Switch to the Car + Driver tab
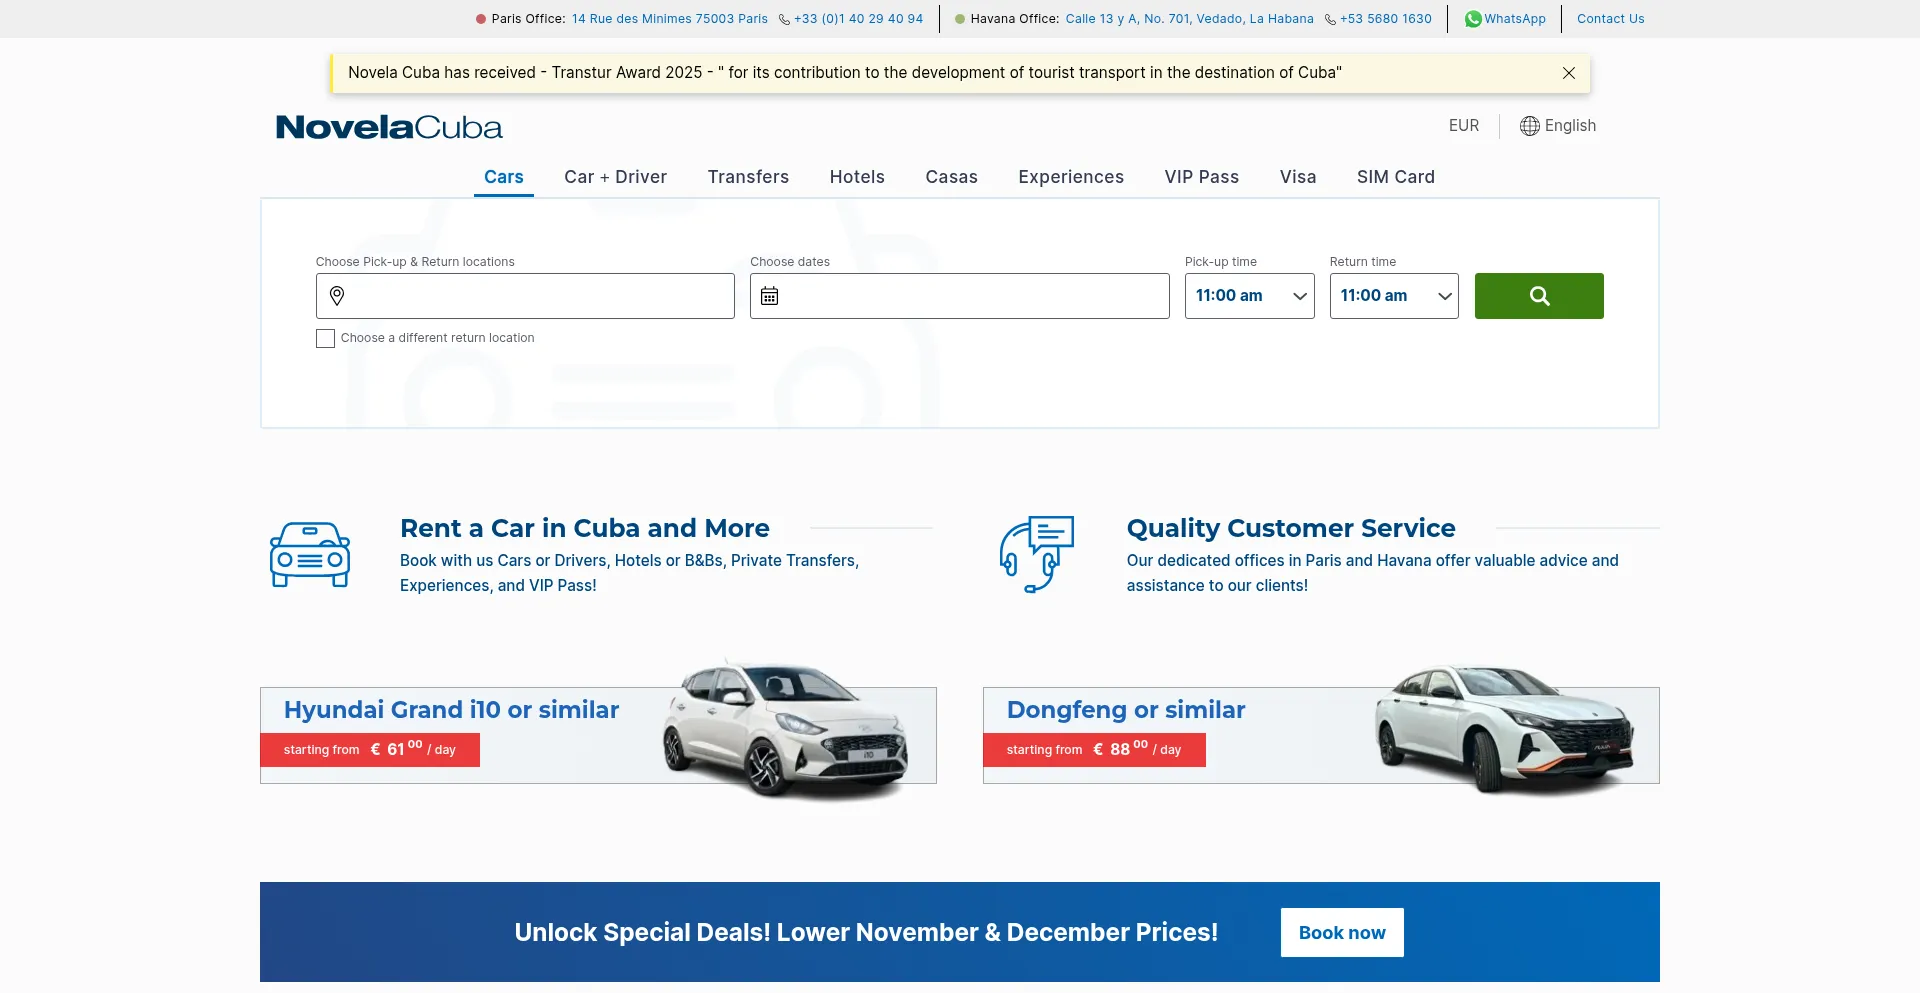Viewport: 1920px width, 993px height. coord(615,177)
